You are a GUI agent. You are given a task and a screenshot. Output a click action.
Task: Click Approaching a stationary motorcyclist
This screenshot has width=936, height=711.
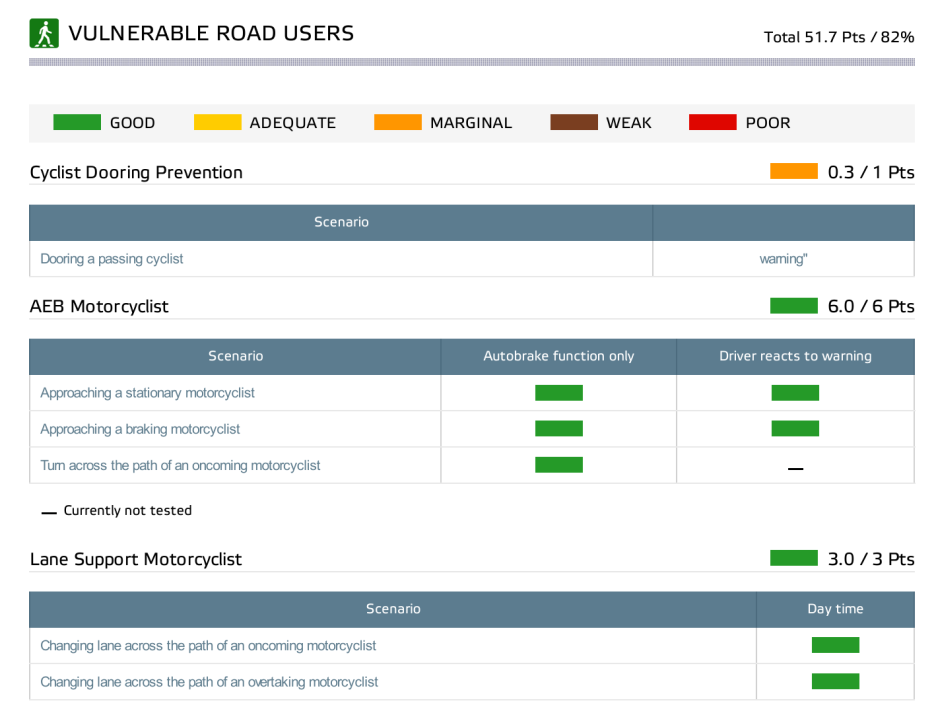(147, 393)
